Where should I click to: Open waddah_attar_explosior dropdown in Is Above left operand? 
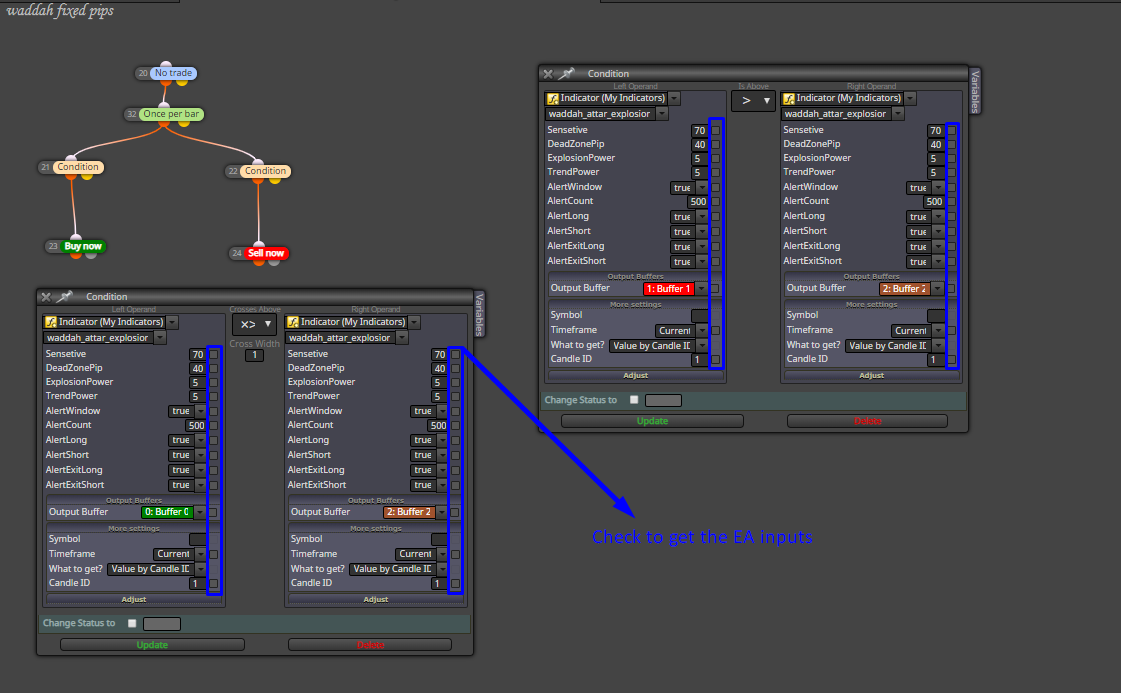point(607,114)
